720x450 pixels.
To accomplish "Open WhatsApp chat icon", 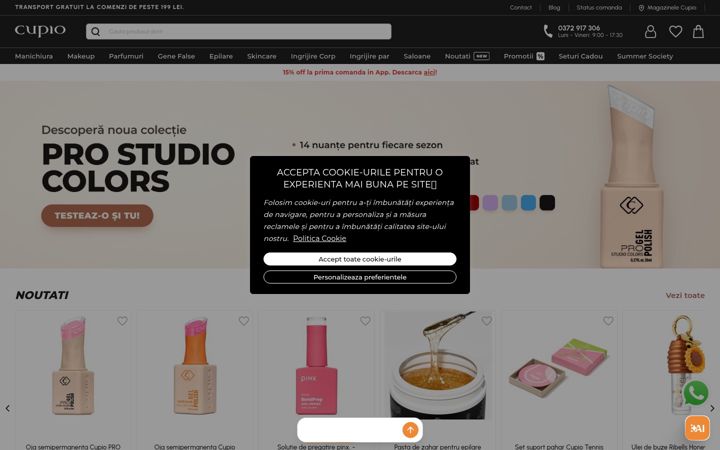I will [x=696, y=393].
